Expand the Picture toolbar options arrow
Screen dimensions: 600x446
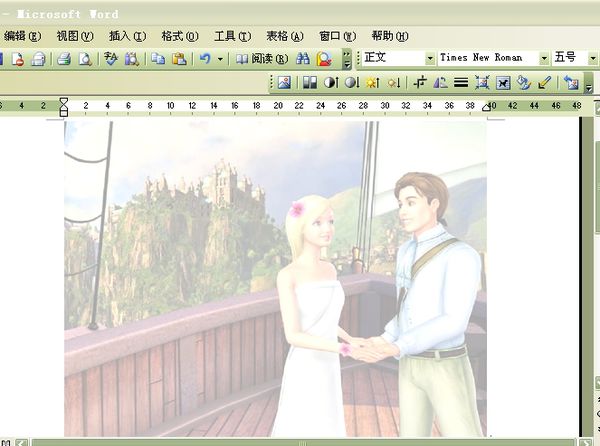[589, 85]
